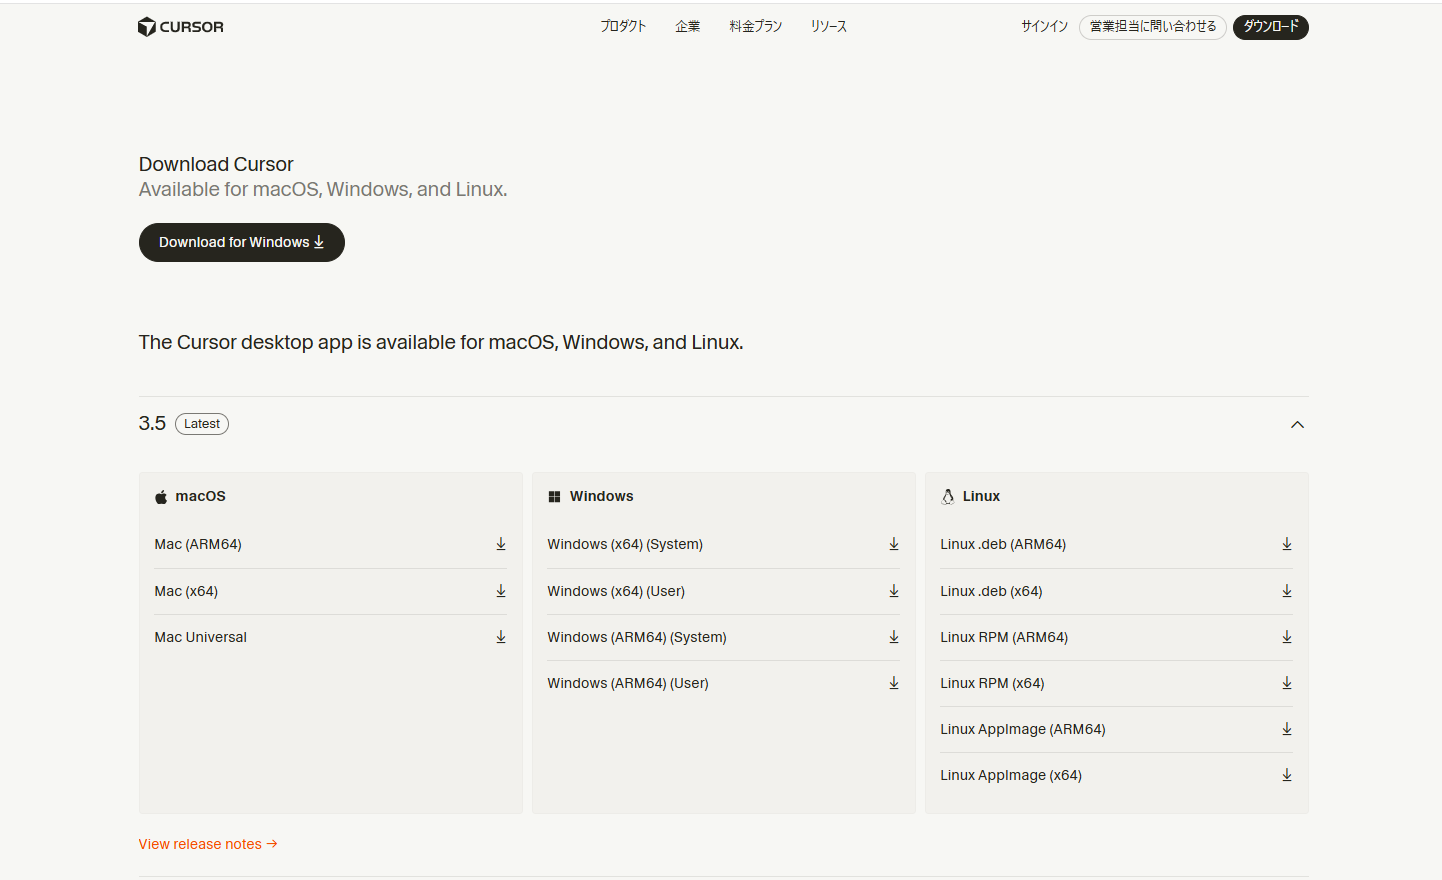Screen dimensions: 1442x880
Task: Click the Linux RPM (ARM64) label
Action: click(x=1004, y=637)
